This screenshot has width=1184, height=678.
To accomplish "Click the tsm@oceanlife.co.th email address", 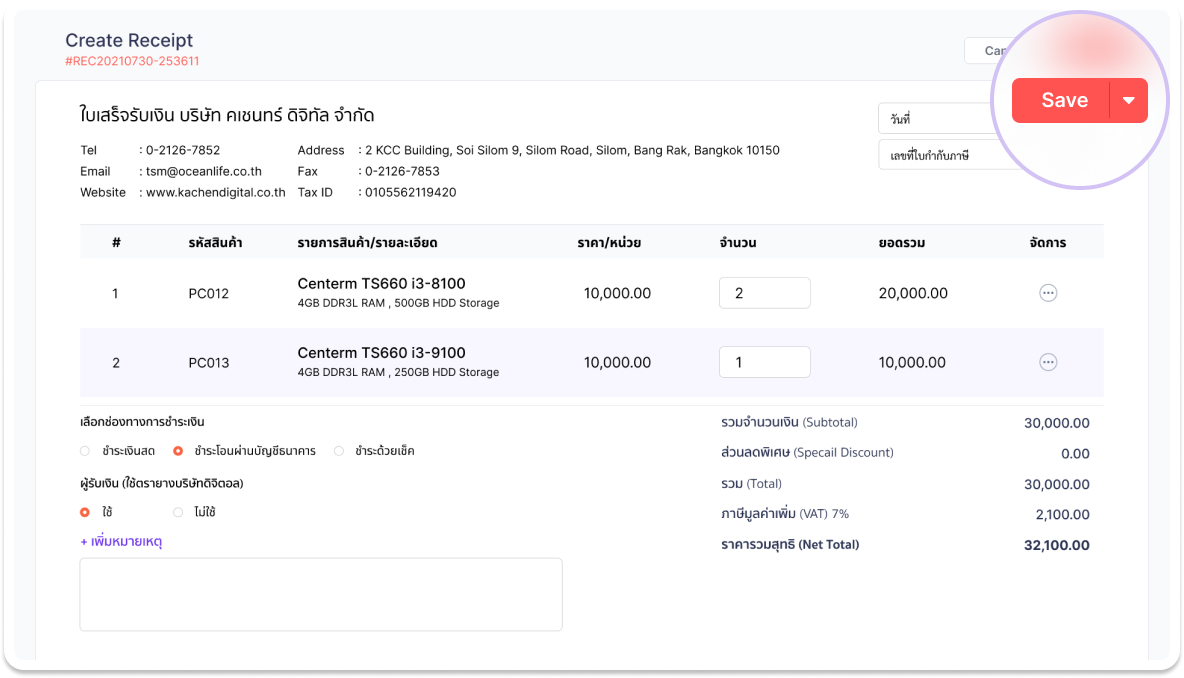I will click(203, 171).
